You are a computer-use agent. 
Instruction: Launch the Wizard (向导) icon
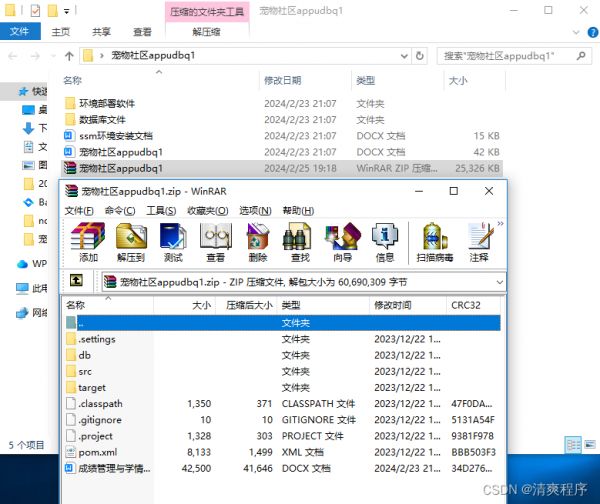[342, 242]
